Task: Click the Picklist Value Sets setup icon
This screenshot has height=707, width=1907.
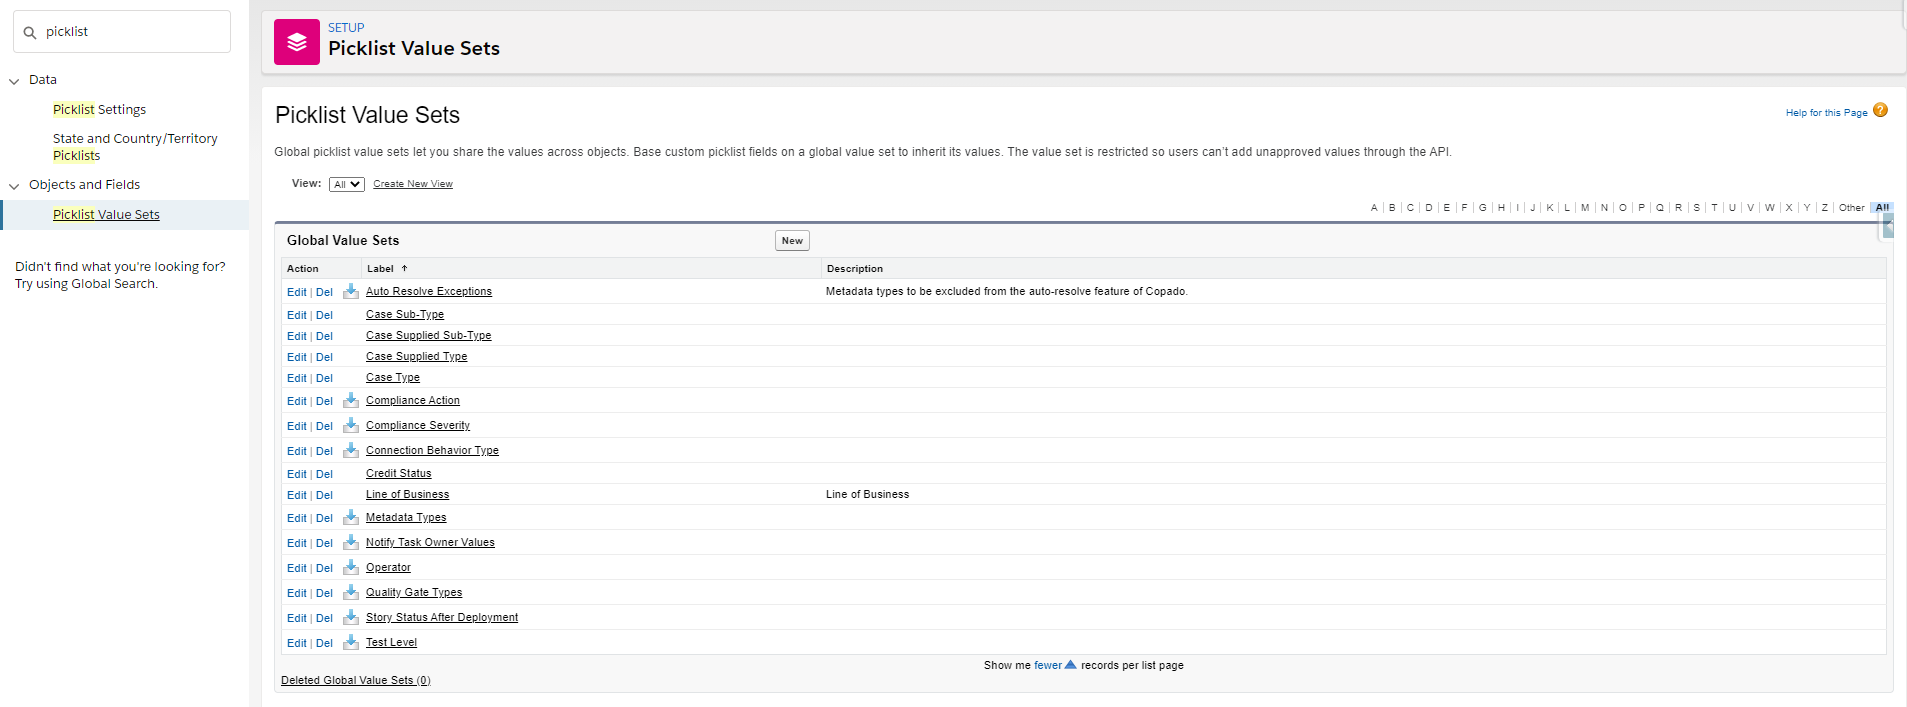Action: pos(297,42)
